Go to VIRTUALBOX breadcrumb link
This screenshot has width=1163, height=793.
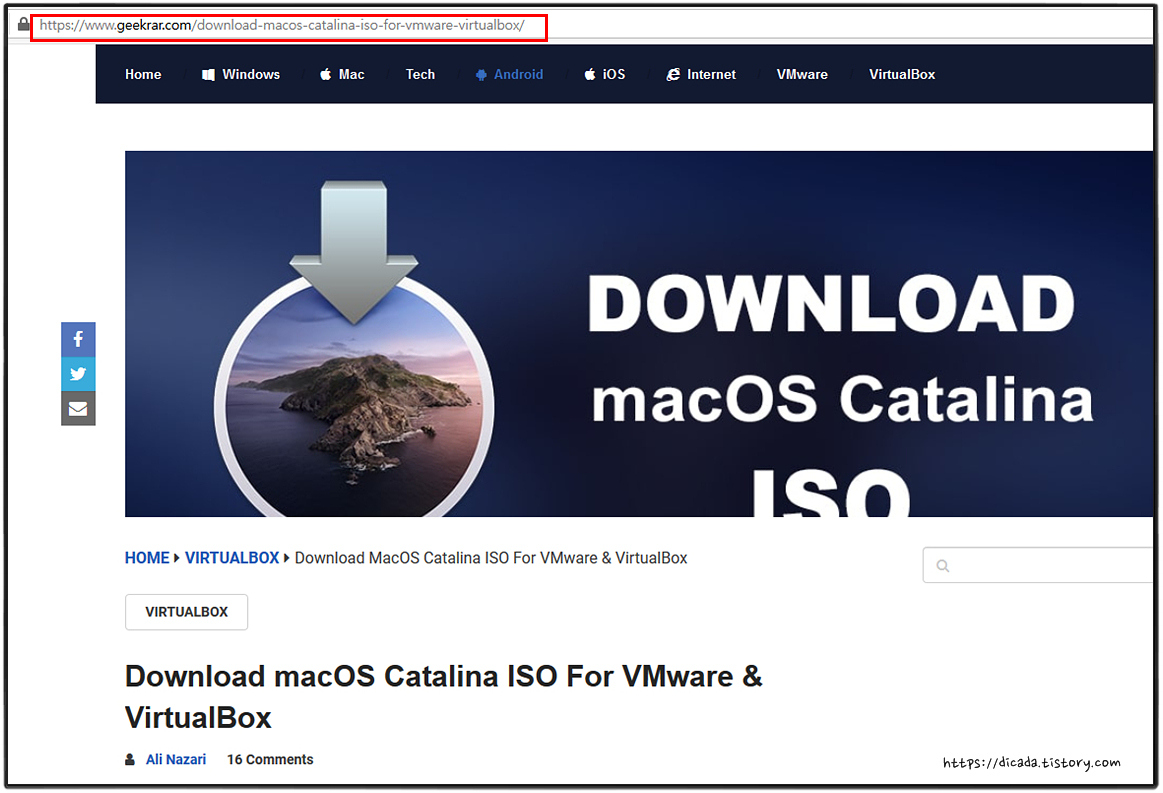[x=232, y=558]
